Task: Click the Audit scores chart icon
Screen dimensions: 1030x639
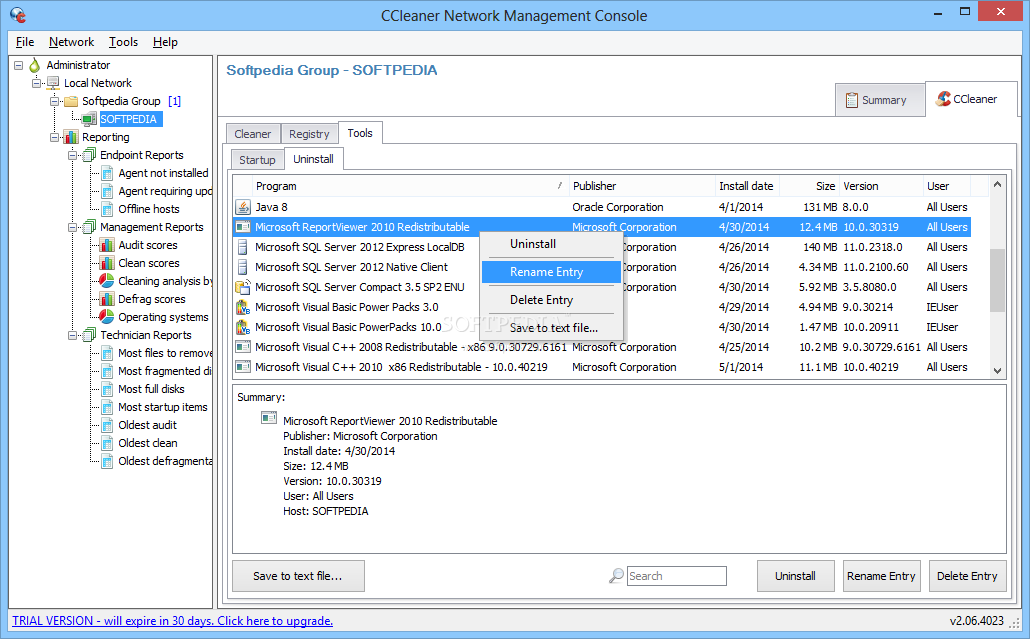Action: tap(107, 245)
